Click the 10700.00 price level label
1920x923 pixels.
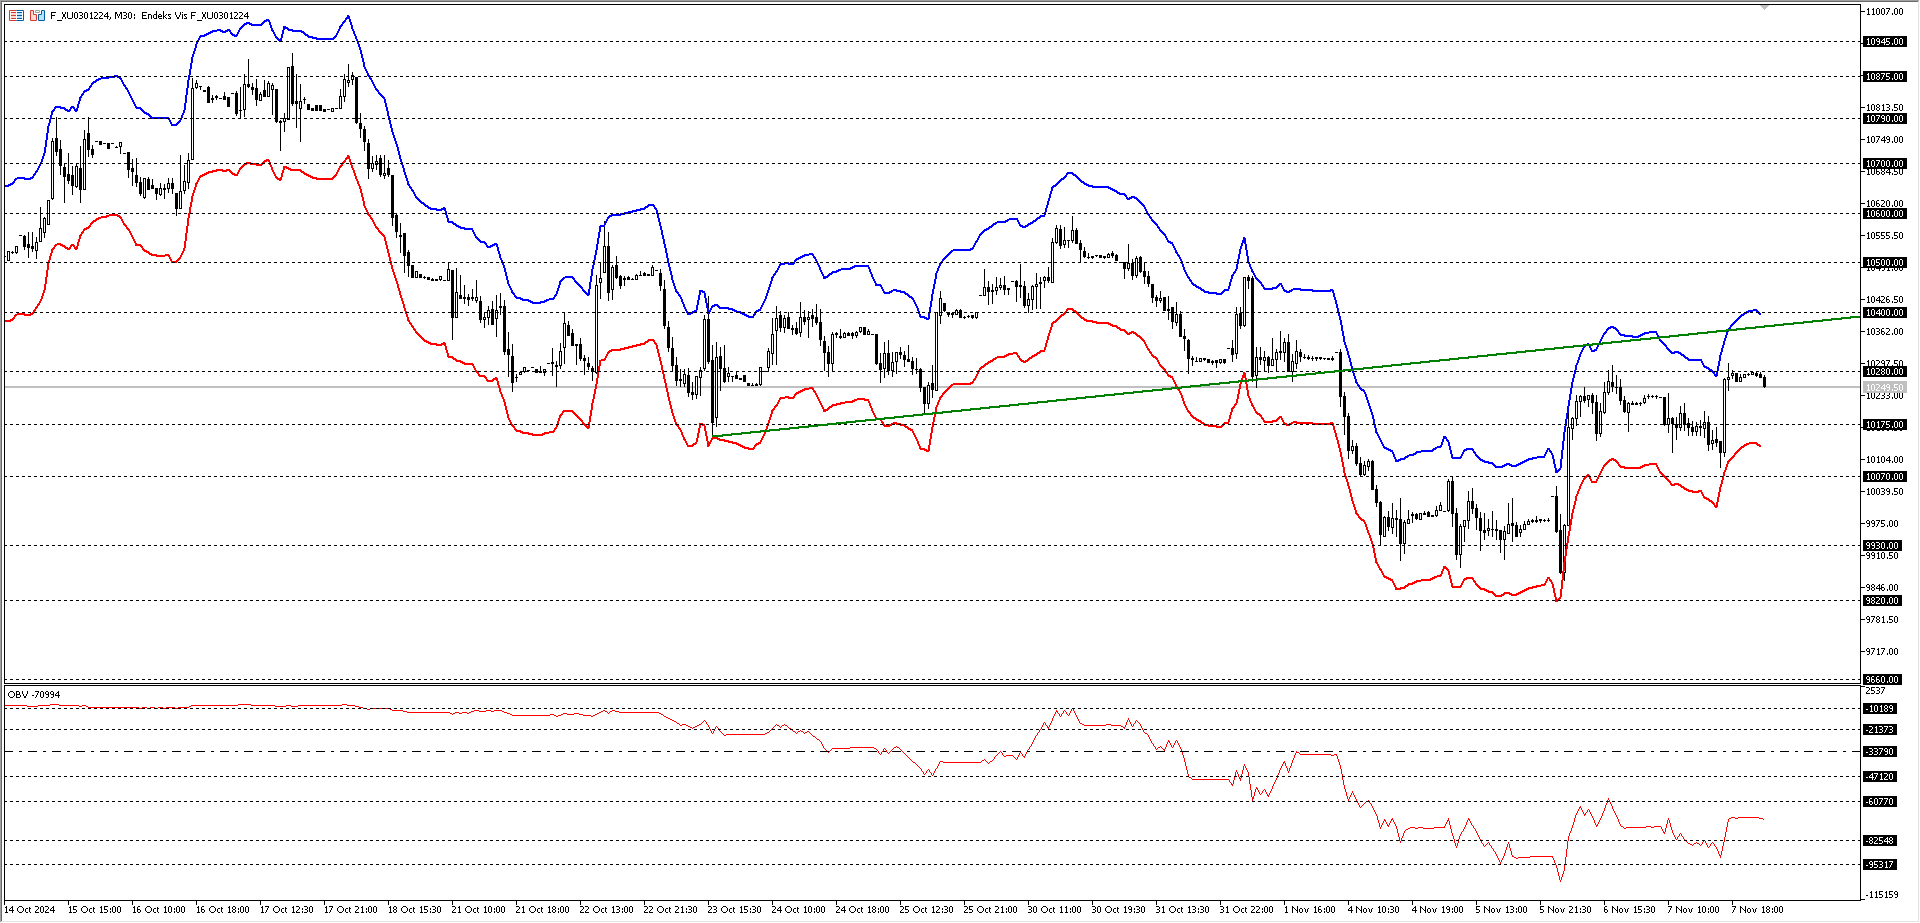click(x=1884, y=164)
